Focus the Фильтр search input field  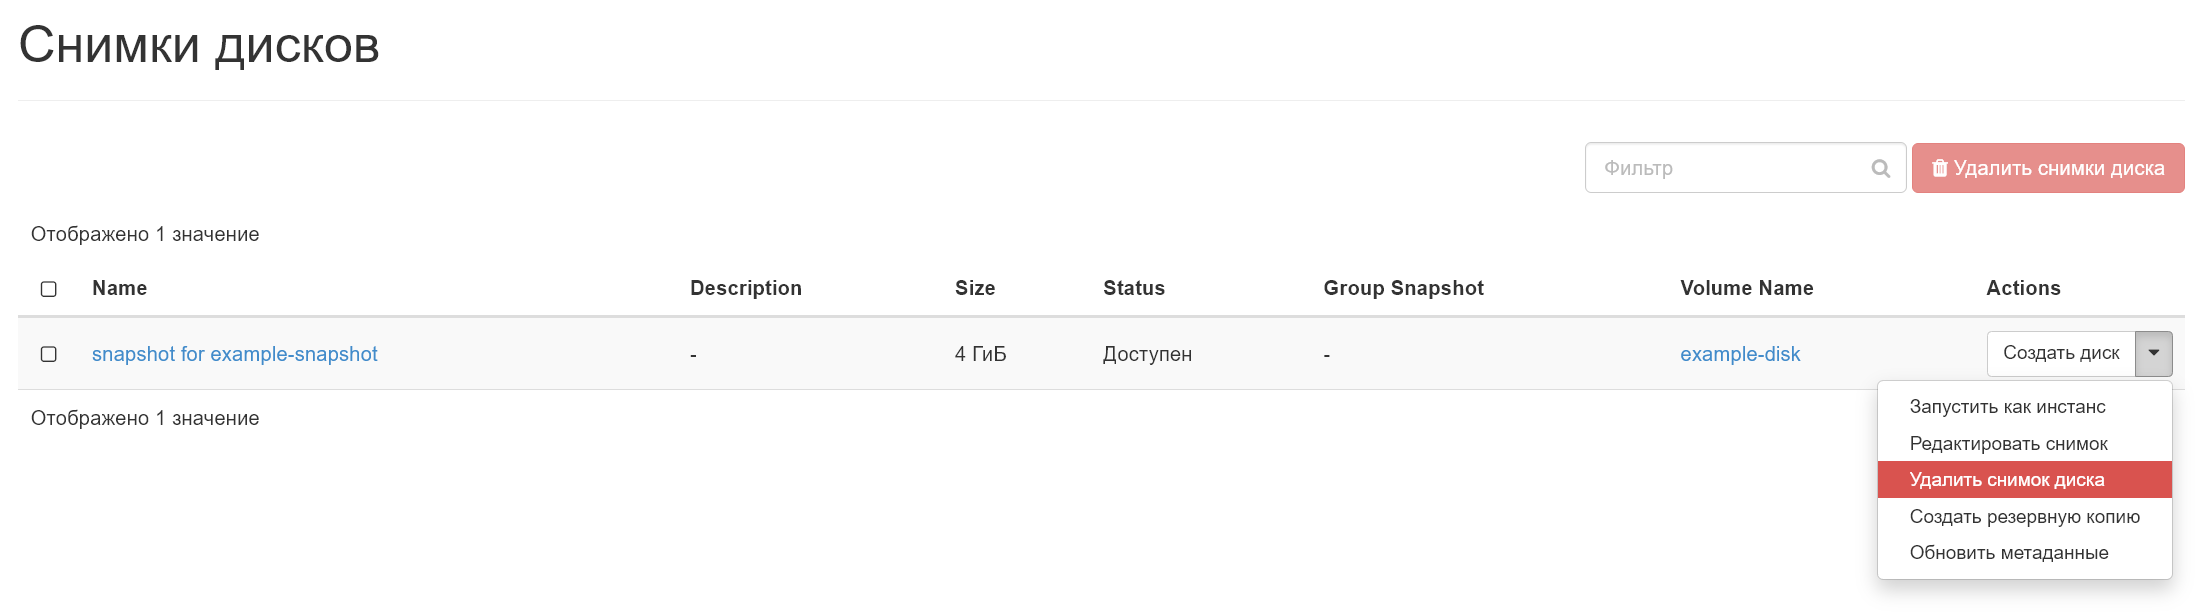point(1730,168)
